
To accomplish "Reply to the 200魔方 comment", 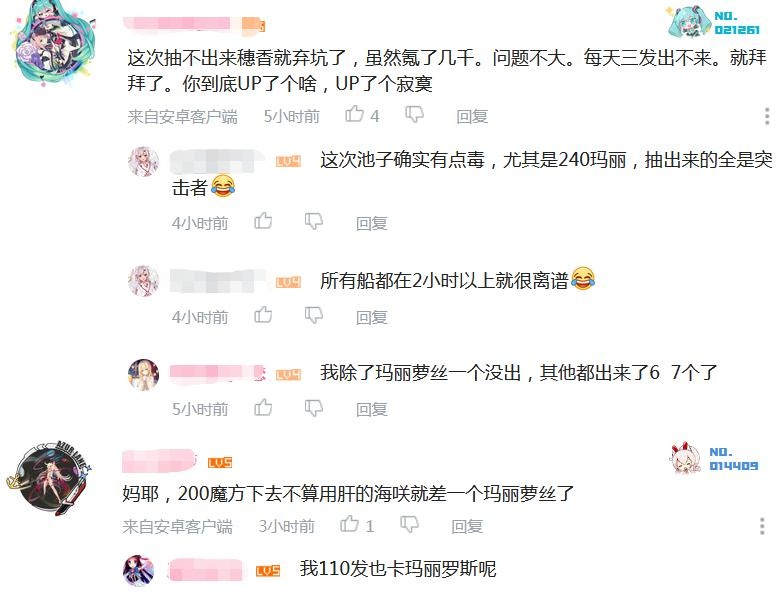I will click(466, 526).
